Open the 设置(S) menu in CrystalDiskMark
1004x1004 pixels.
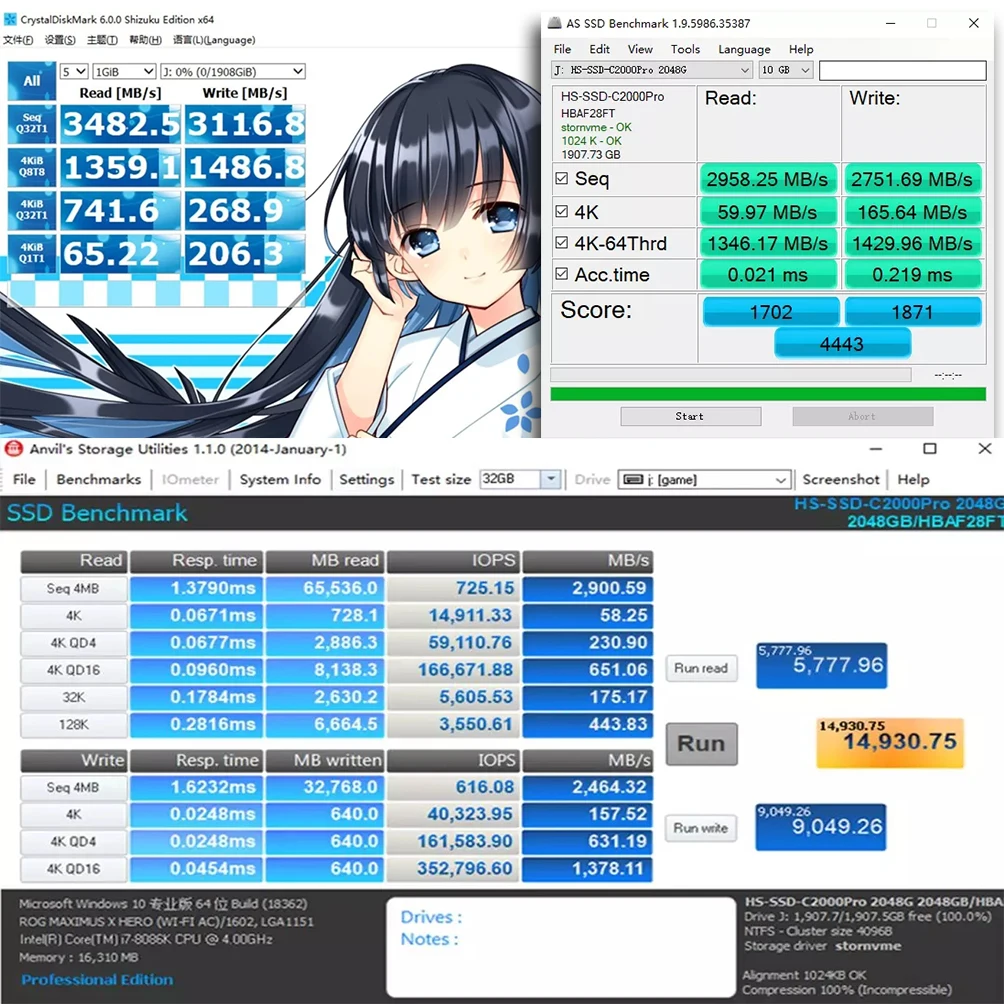pyautogui.click(x=60, y=40)
